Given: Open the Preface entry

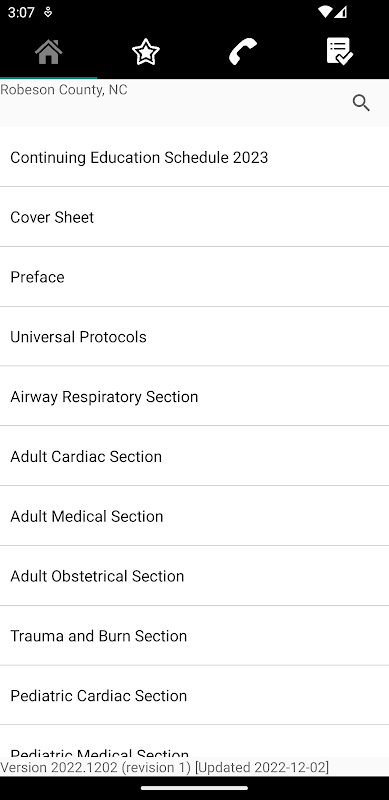Looking at the screenshot, I should [194, 277].
